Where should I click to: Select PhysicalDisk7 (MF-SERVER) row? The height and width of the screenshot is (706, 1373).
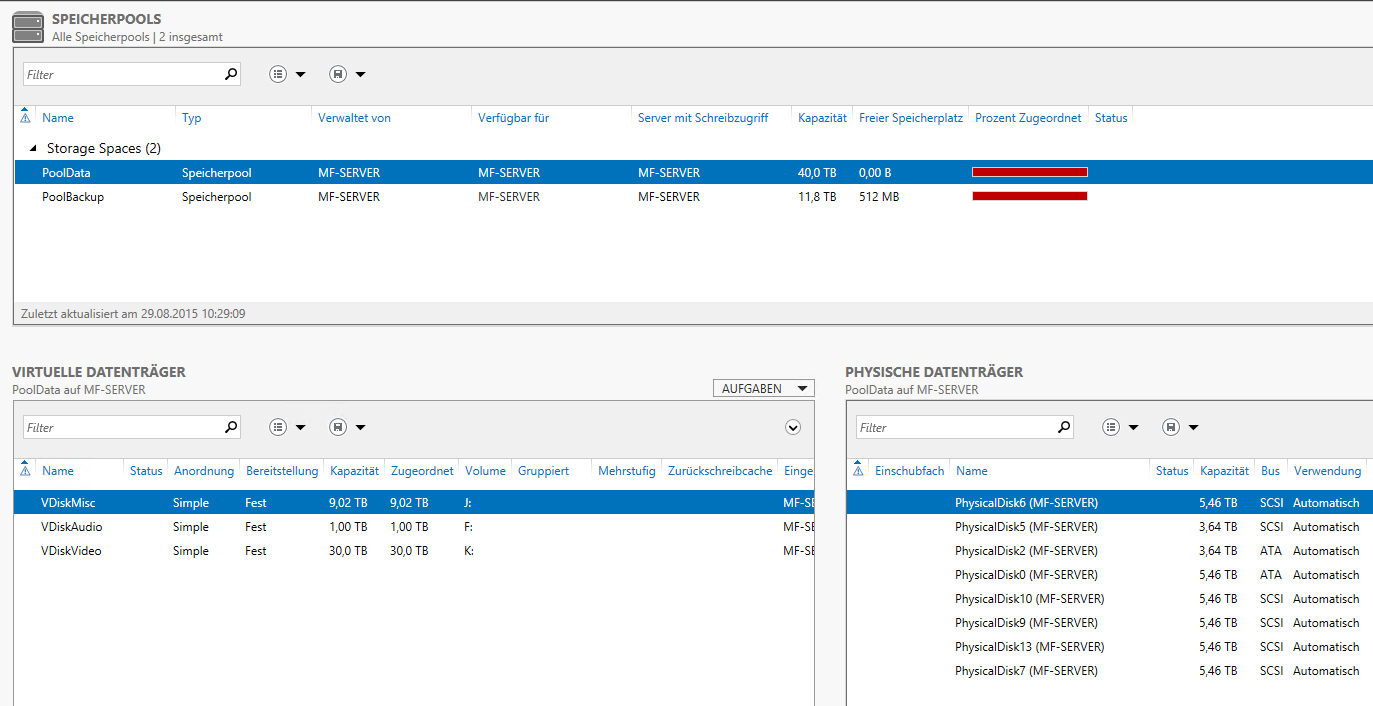[1110, 670]
